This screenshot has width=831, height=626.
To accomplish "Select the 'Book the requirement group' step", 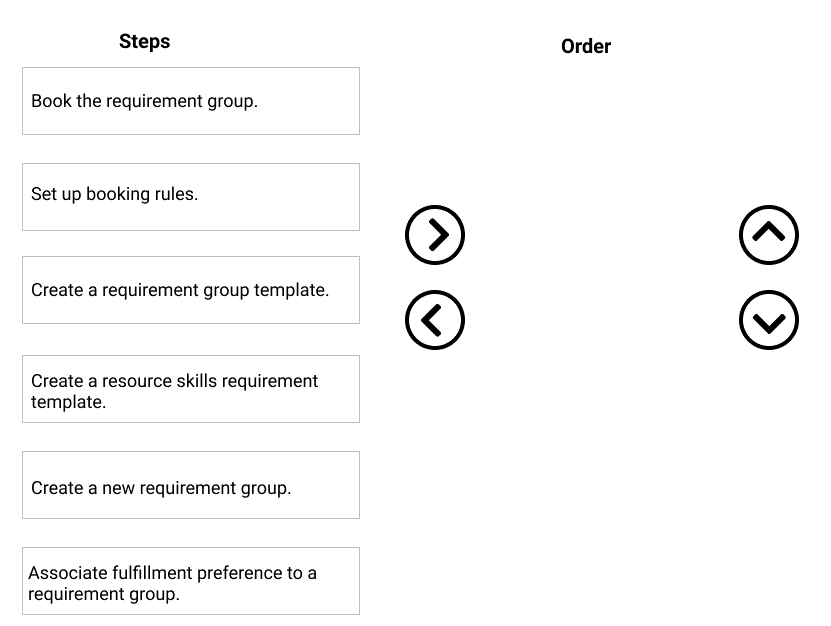I will (190, 101).
